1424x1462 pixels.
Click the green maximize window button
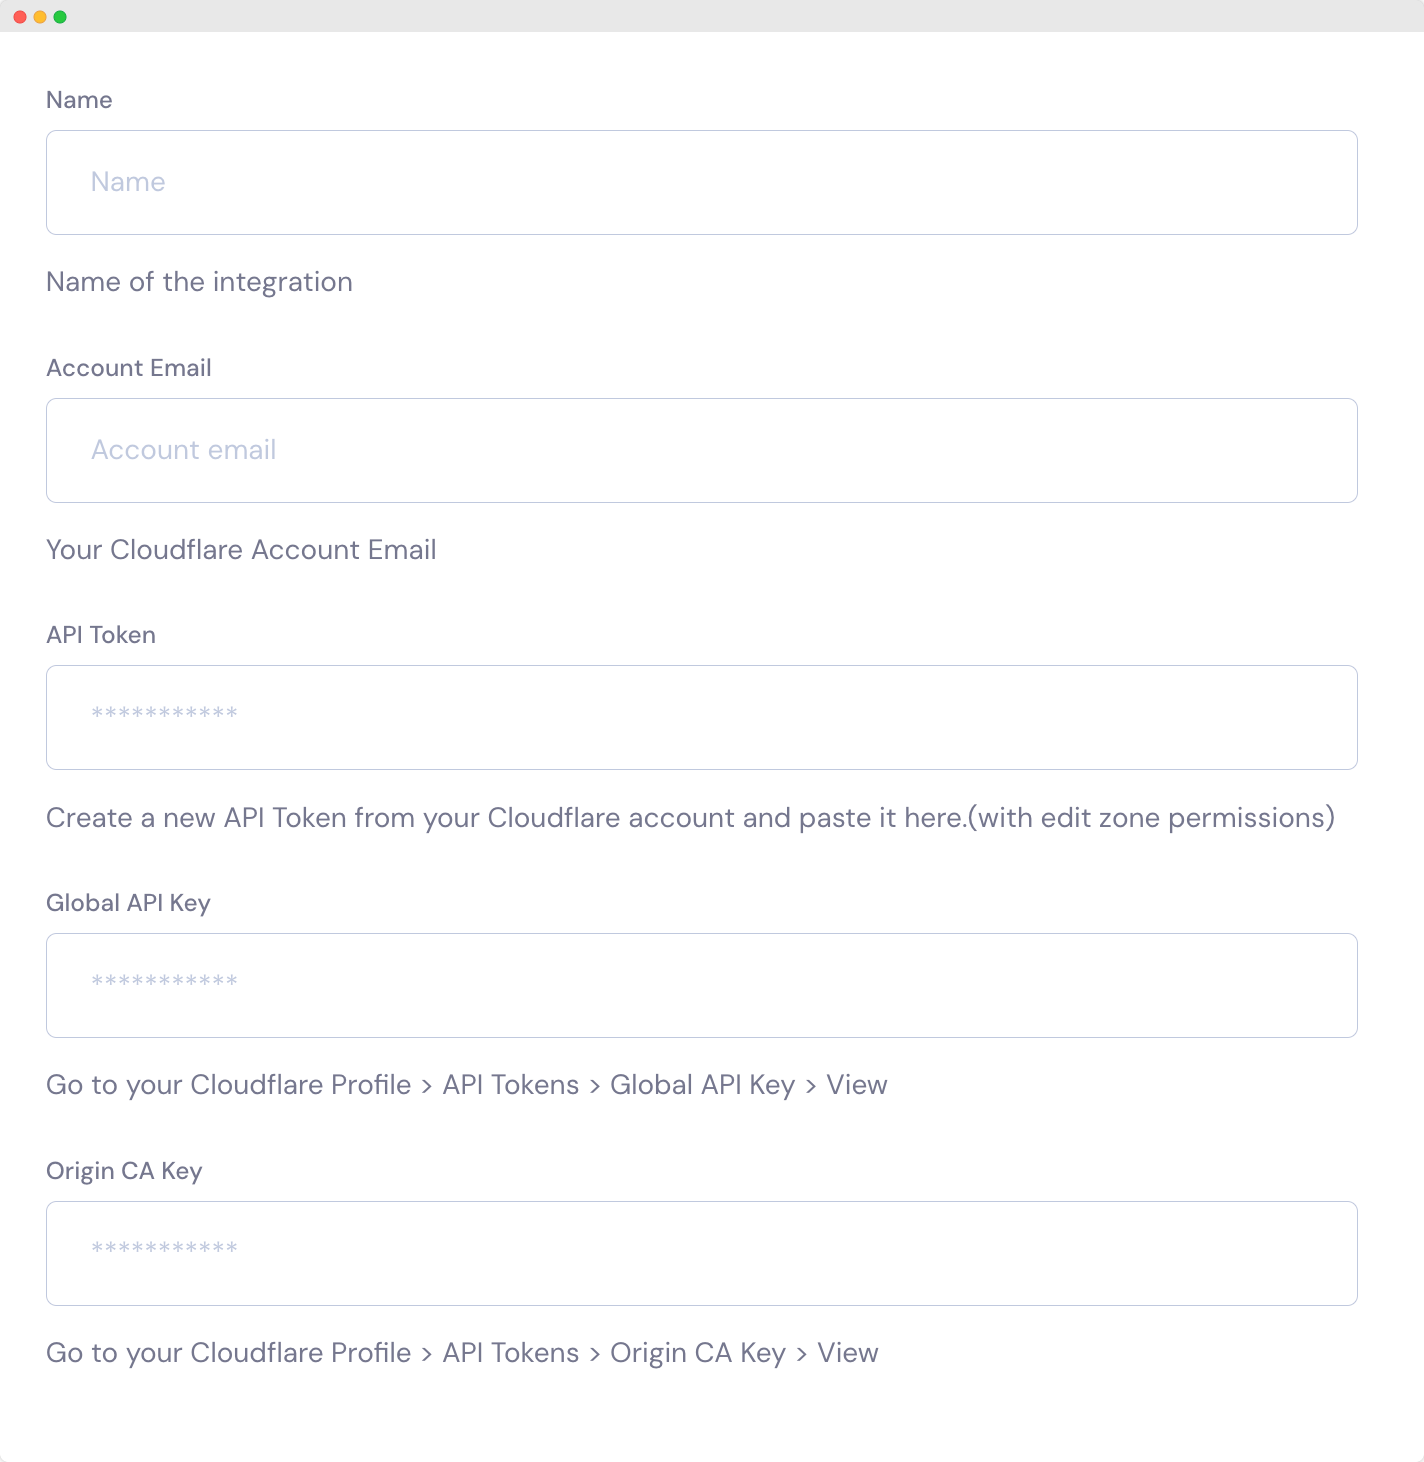[x=61, y=16]
